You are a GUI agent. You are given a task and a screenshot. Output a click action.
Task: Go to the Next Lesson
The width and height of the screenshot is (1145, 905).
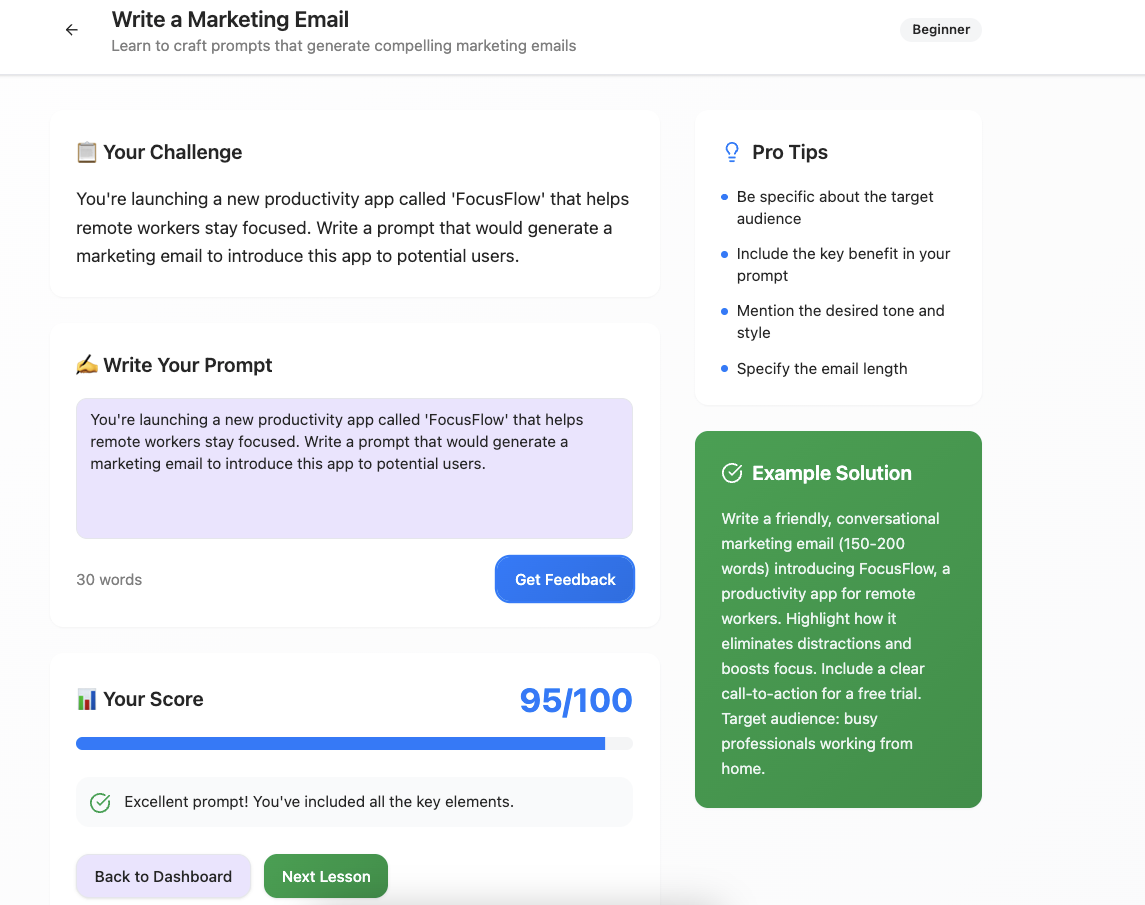tap(326, 876)
